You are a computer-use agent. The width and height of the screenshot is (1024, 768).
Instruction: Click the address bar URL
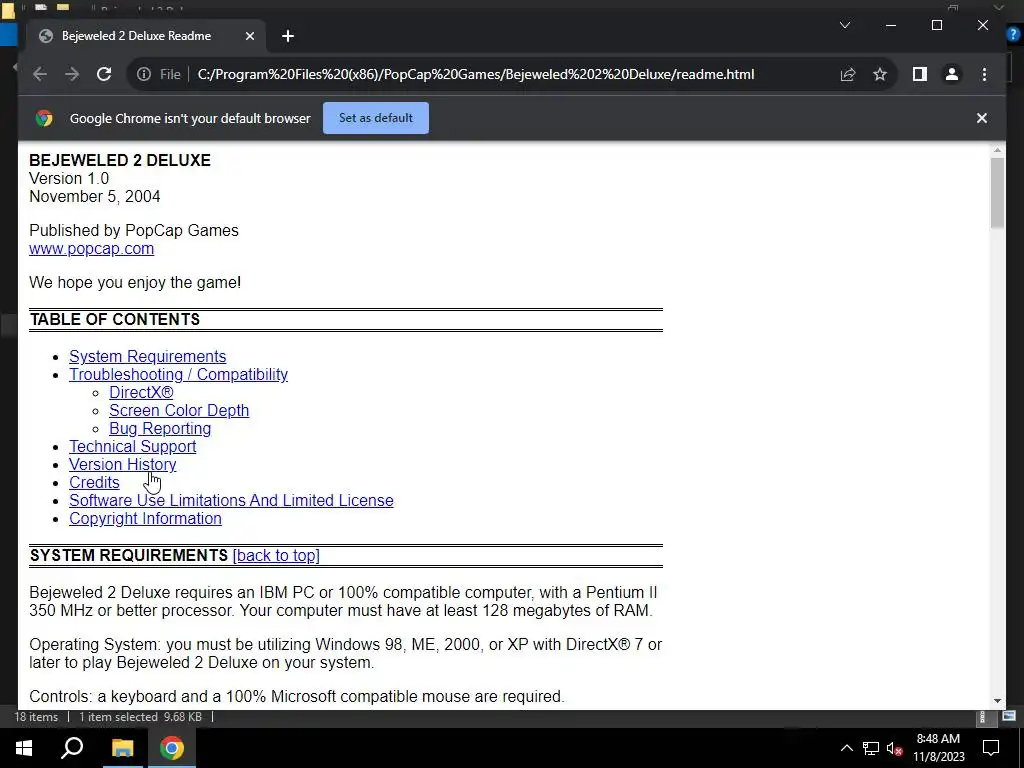click(475, 74)
